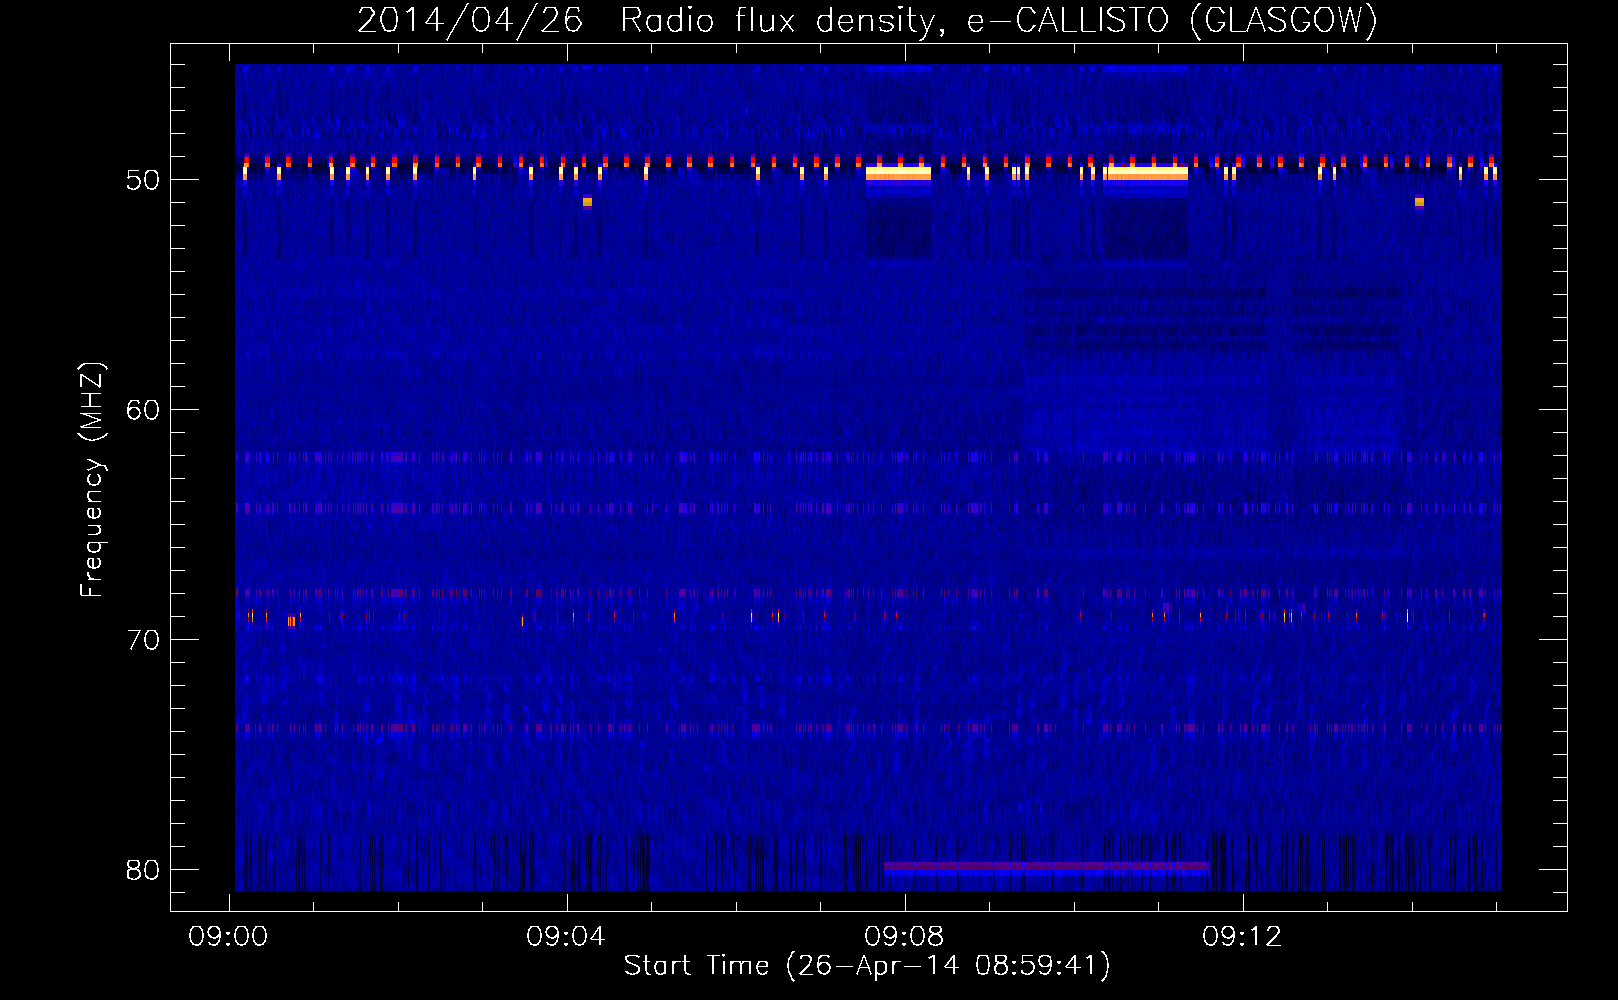Click the 09:12 time tick label

(1242, 937)
